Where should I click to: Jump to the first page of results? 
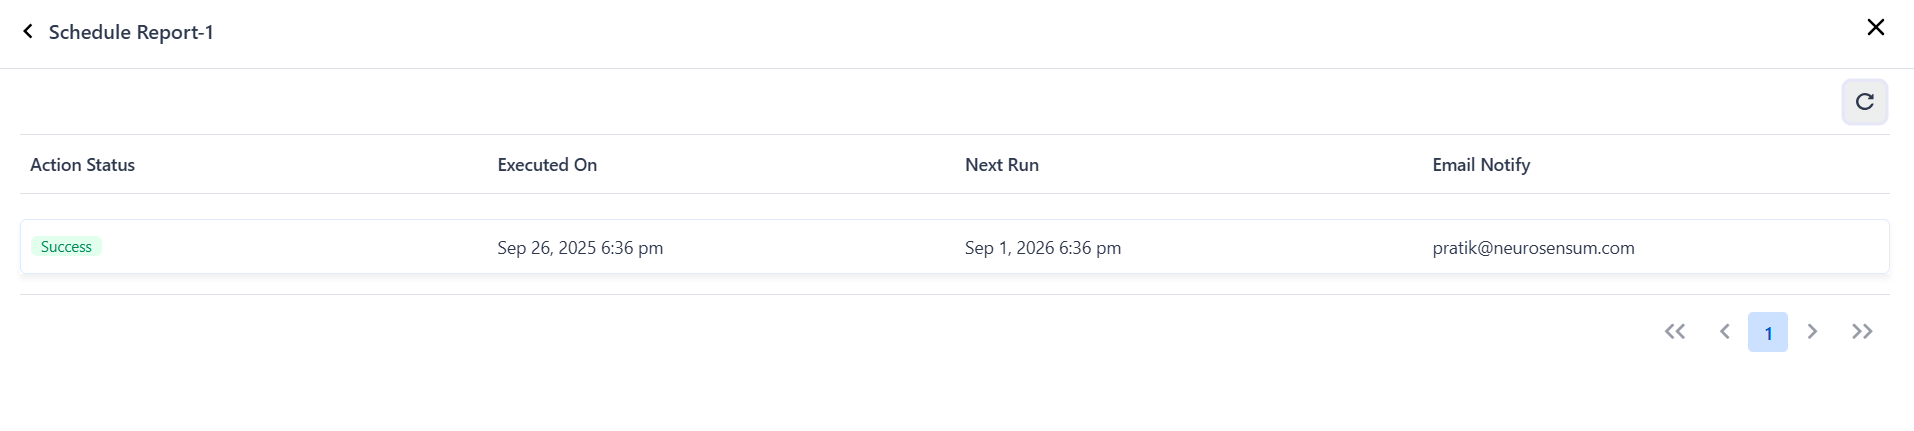[1675, 332]
